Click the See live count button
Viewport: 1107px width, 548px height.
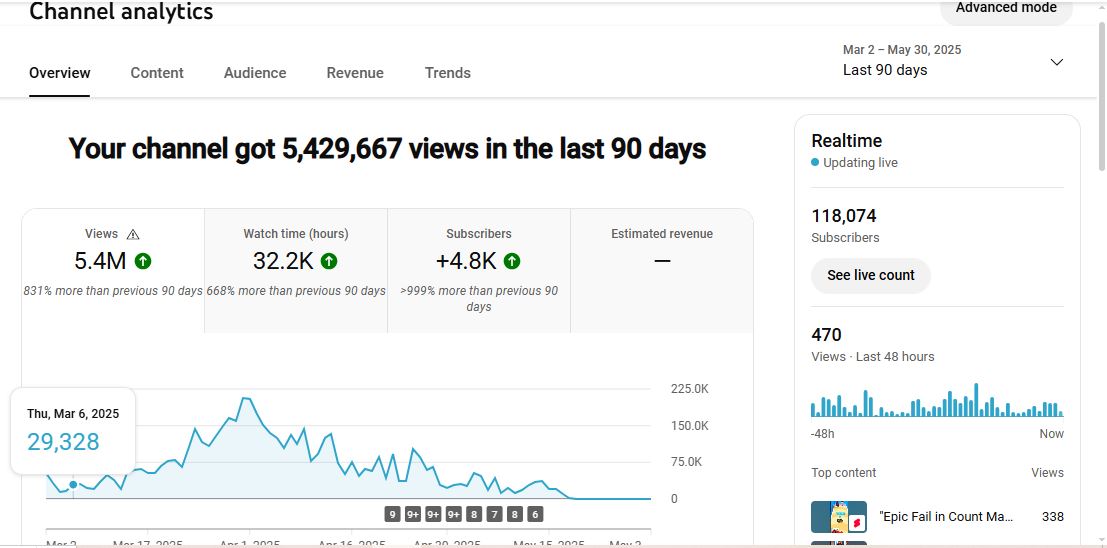coord(870,275)
